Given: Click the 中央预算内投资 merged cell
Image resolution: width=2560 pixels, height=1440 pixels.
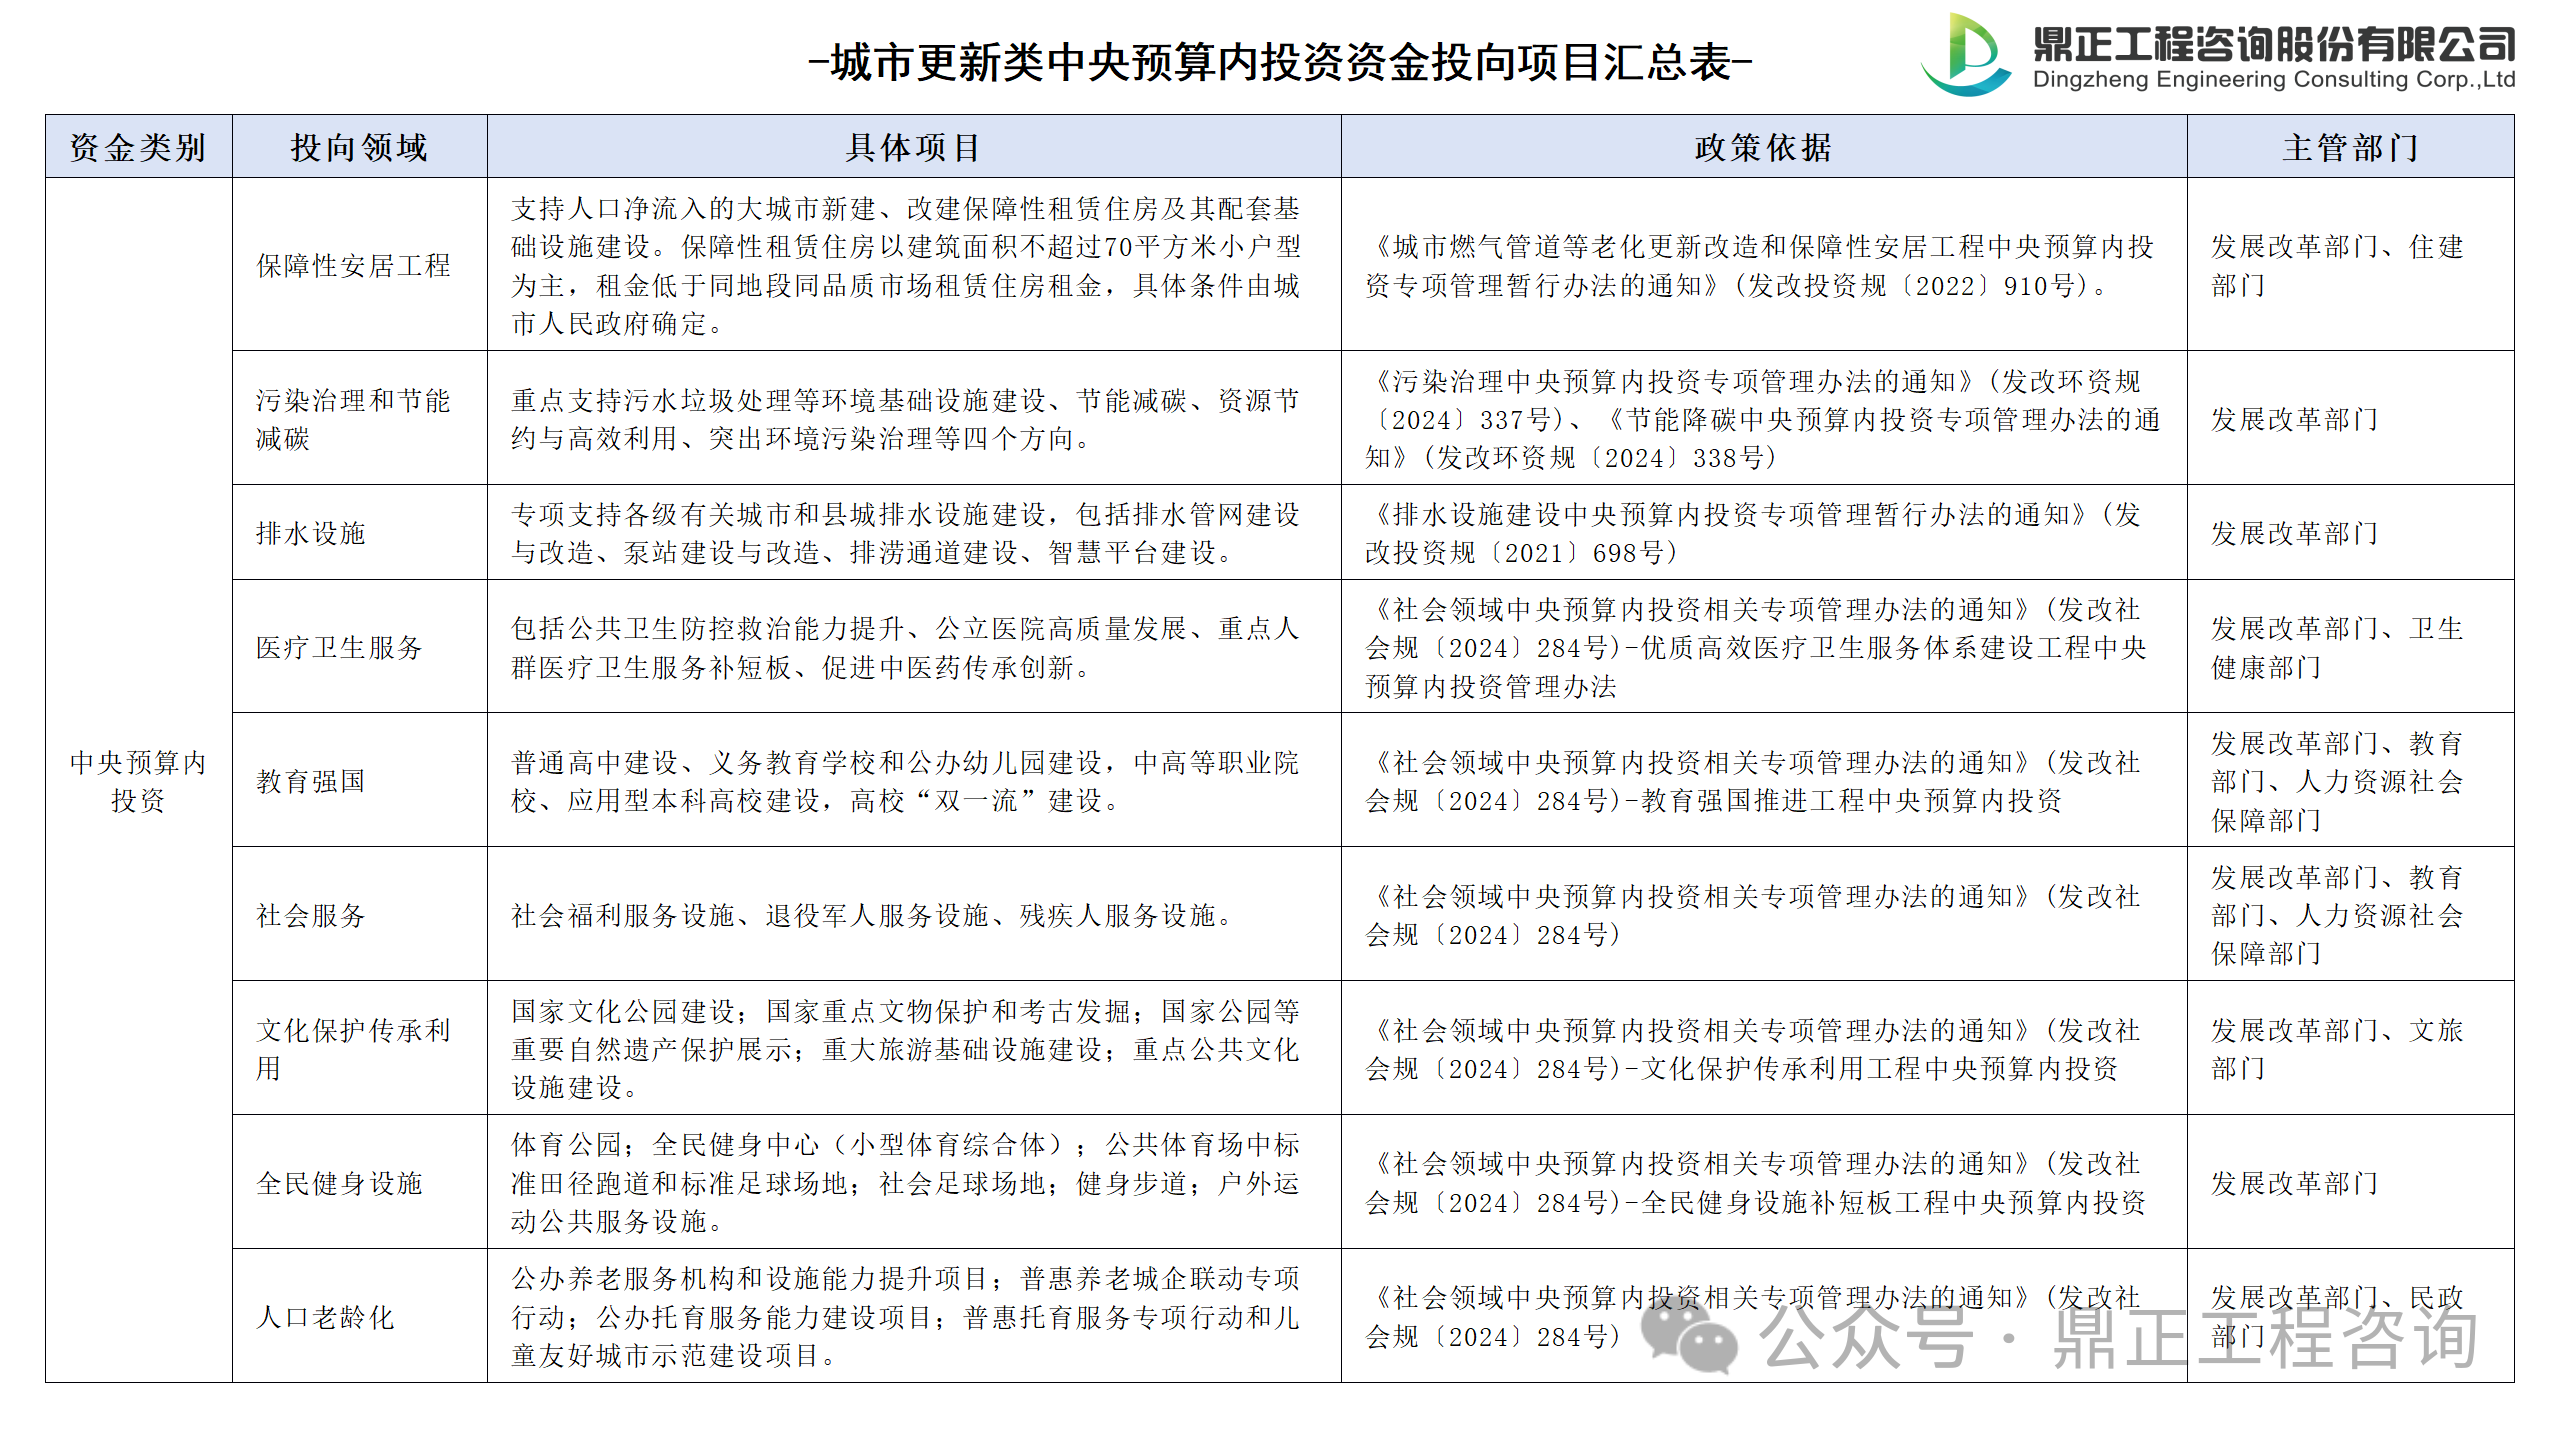Looking at the screenshot, I should point(138,781).
